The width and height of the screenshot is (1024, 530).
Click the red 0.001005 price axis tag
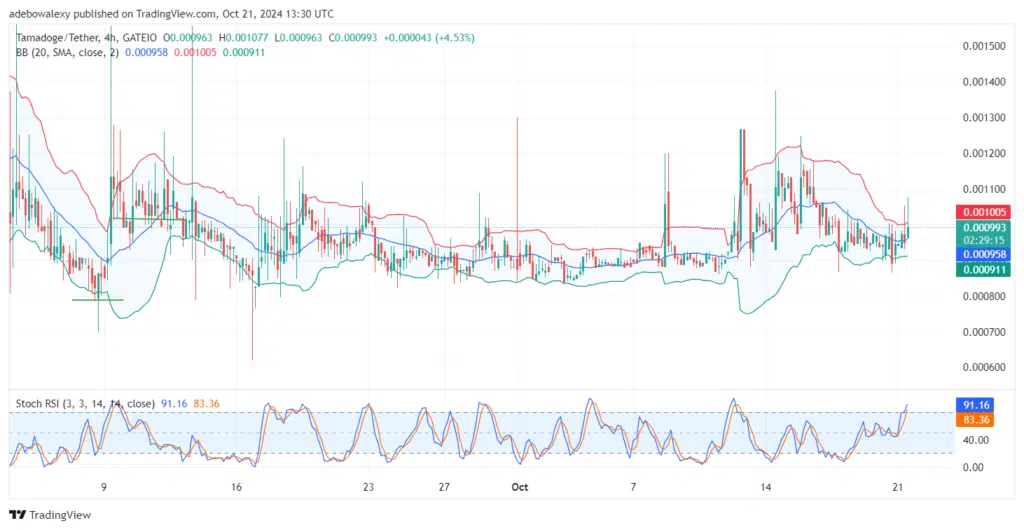click(983, 211)
